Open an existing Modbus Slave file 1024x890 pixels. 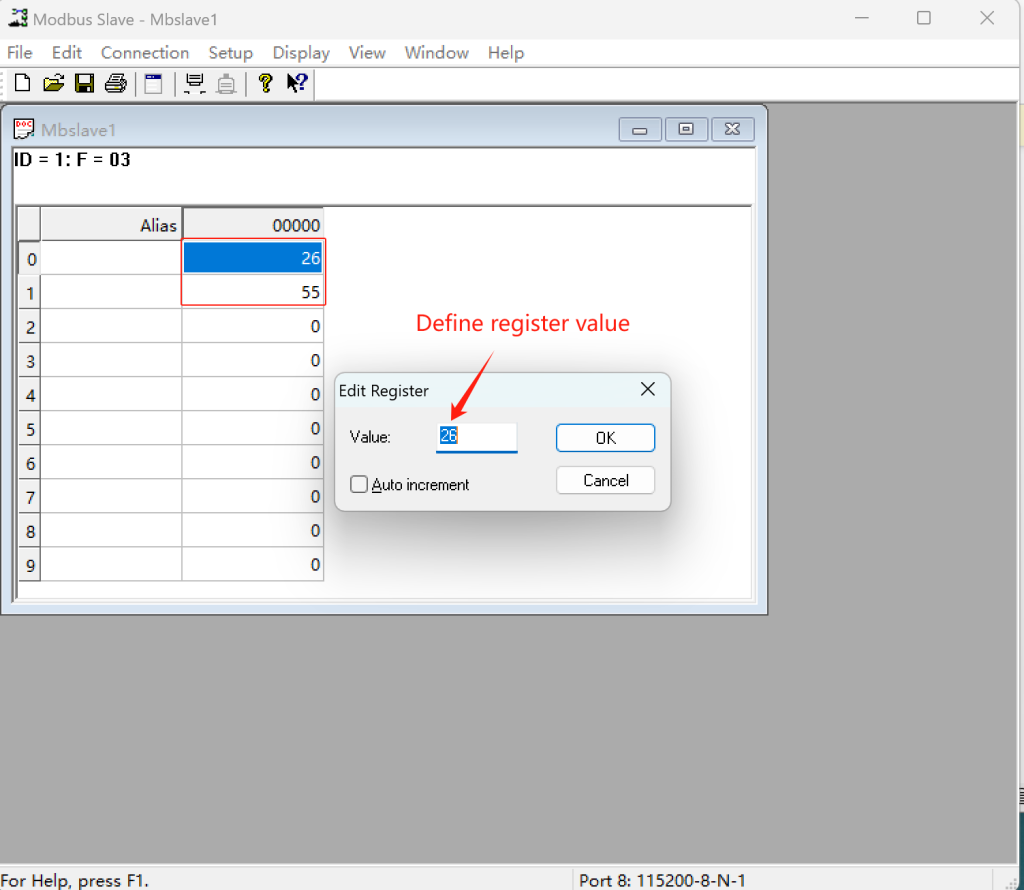[x=53, y=83]
